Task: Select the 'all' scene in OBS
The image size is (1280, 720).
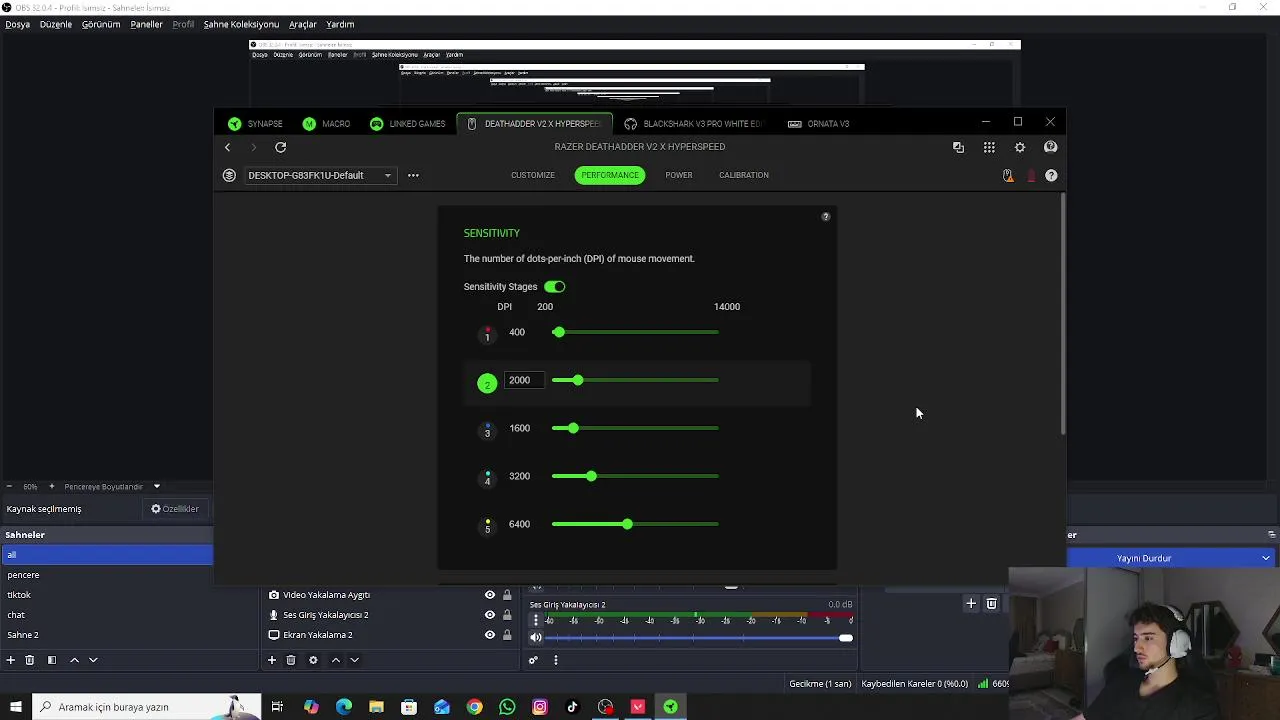Action: click(x=106, y=555)
